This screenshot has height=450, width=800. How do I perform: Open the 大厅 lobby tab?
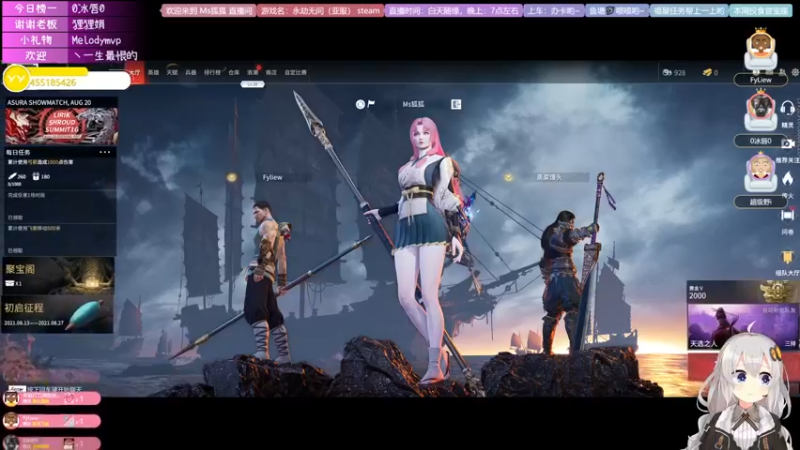pos(135,72)
